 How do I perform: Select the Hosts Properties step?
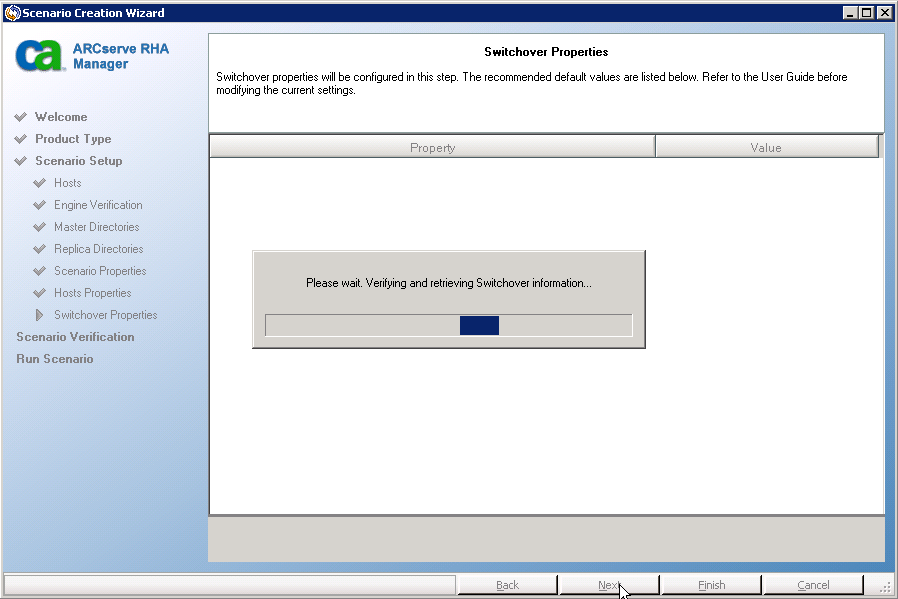point(92,293)
